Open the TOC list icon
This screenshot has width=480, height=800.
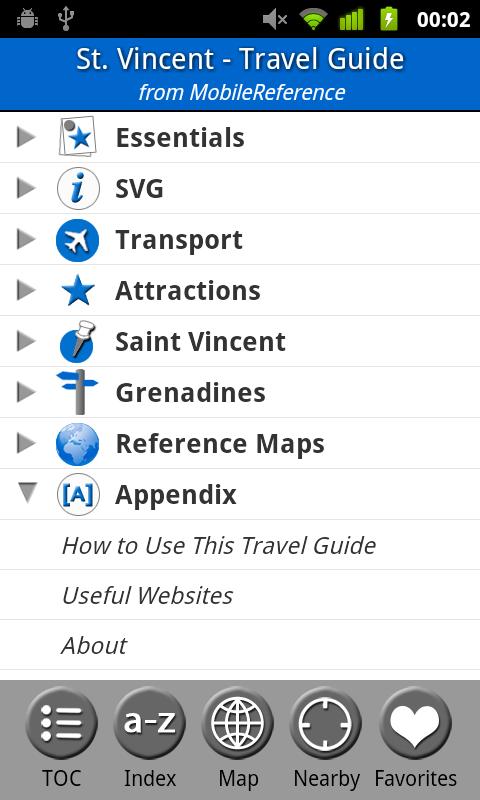coord(61,723)
